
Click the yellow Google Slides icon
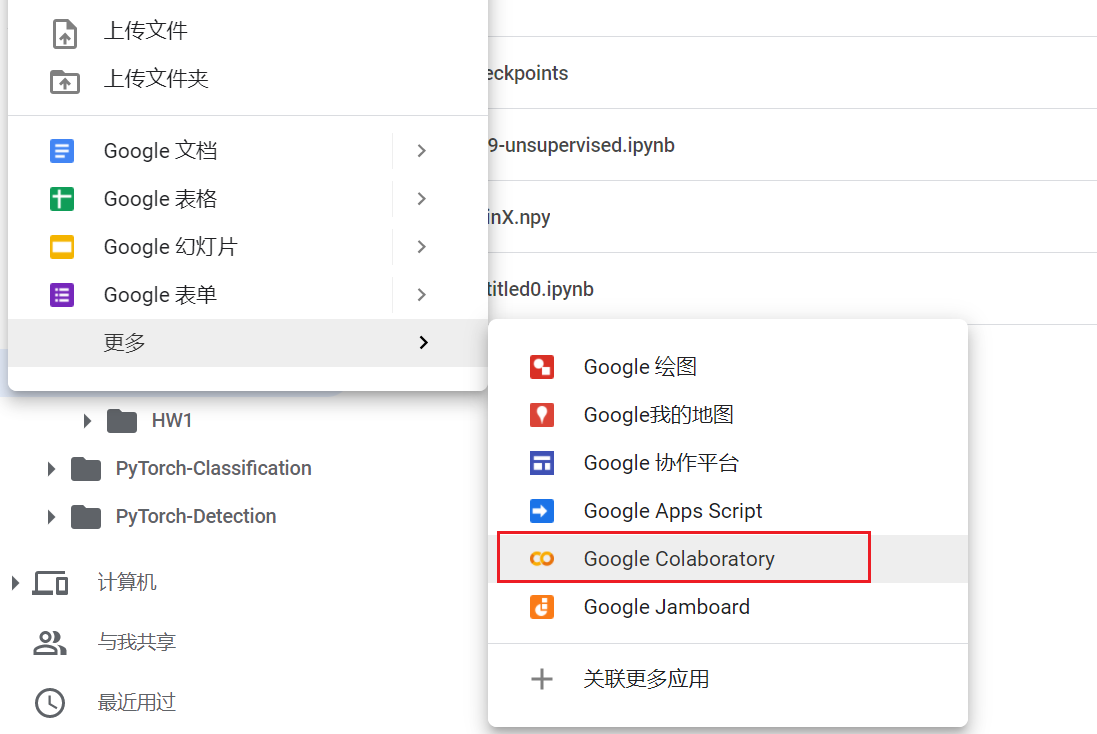point(62,247)
